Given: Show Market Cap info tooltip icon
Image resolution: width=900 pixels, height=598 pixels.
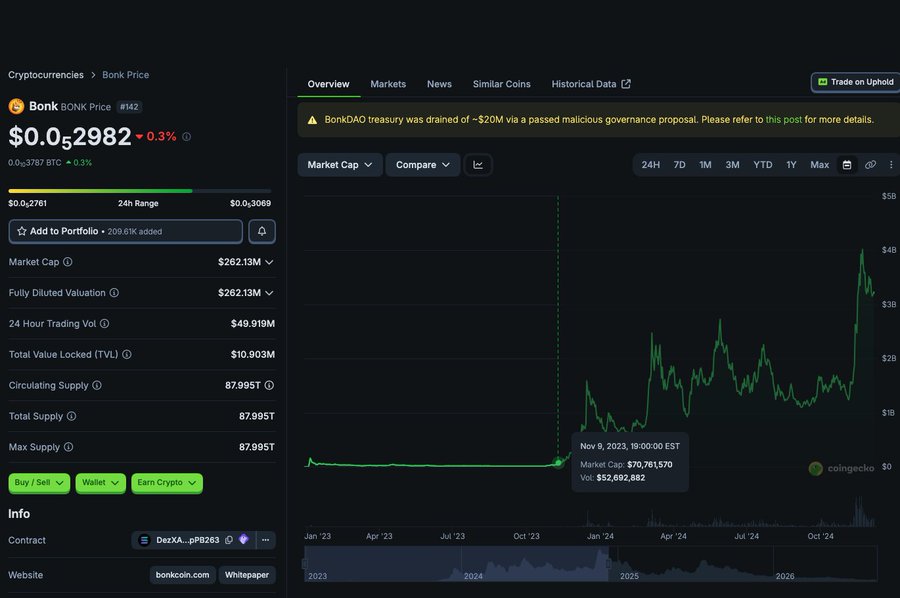Looking at the screenshot, I should 68,262.
